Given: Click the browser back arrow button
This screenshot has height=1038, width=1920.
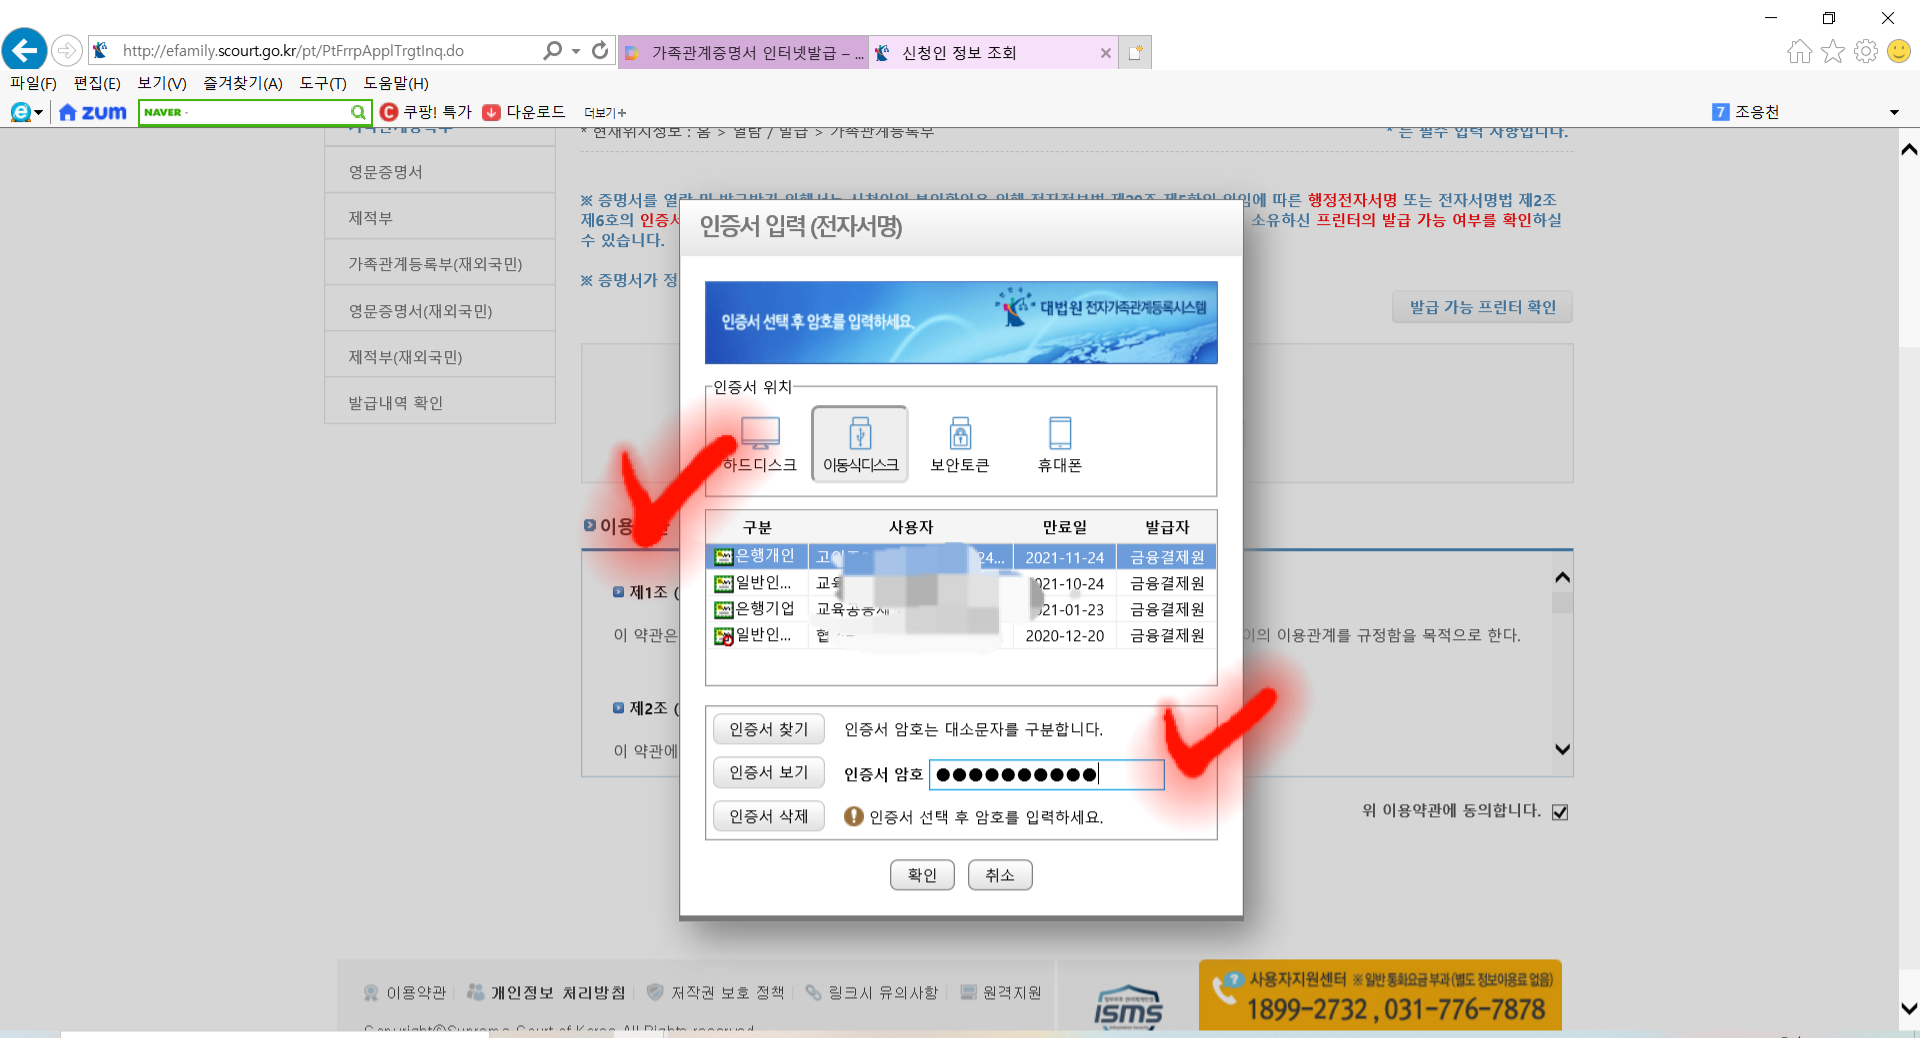Looking at the screenshot, I should coord(24,50).
